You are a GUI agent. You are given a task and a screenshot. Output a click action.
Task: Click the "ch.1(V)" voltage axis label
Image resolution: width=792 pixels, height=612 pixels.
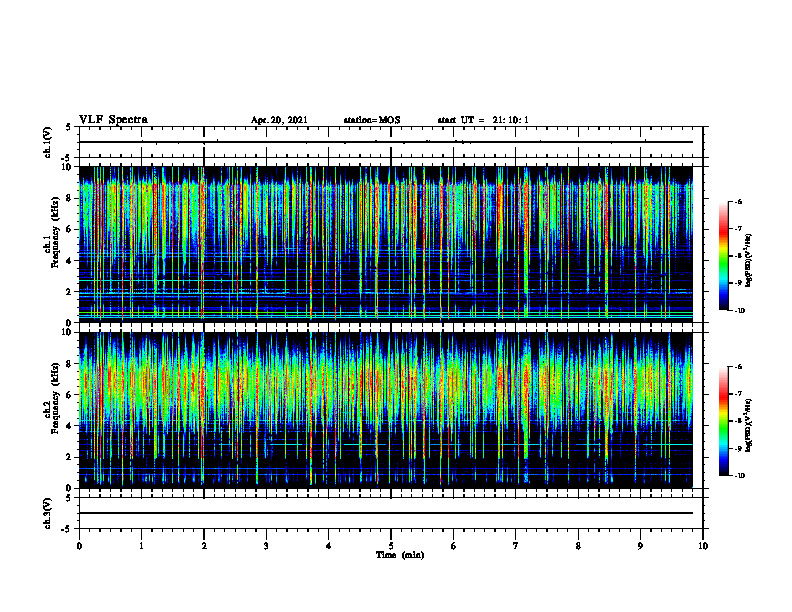(47, 142)
